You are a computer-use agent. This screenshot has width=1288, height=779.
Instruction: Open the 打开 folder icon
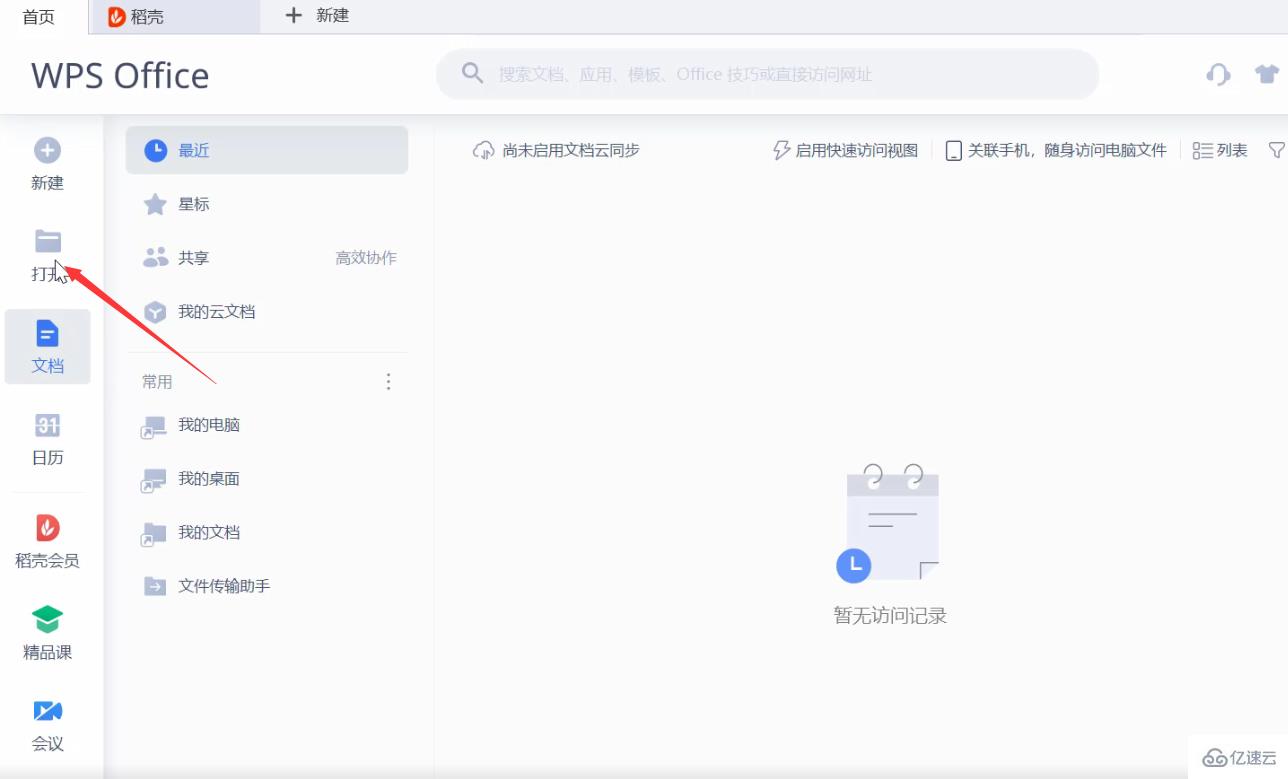pyautogui.click(x=47, y=241)
